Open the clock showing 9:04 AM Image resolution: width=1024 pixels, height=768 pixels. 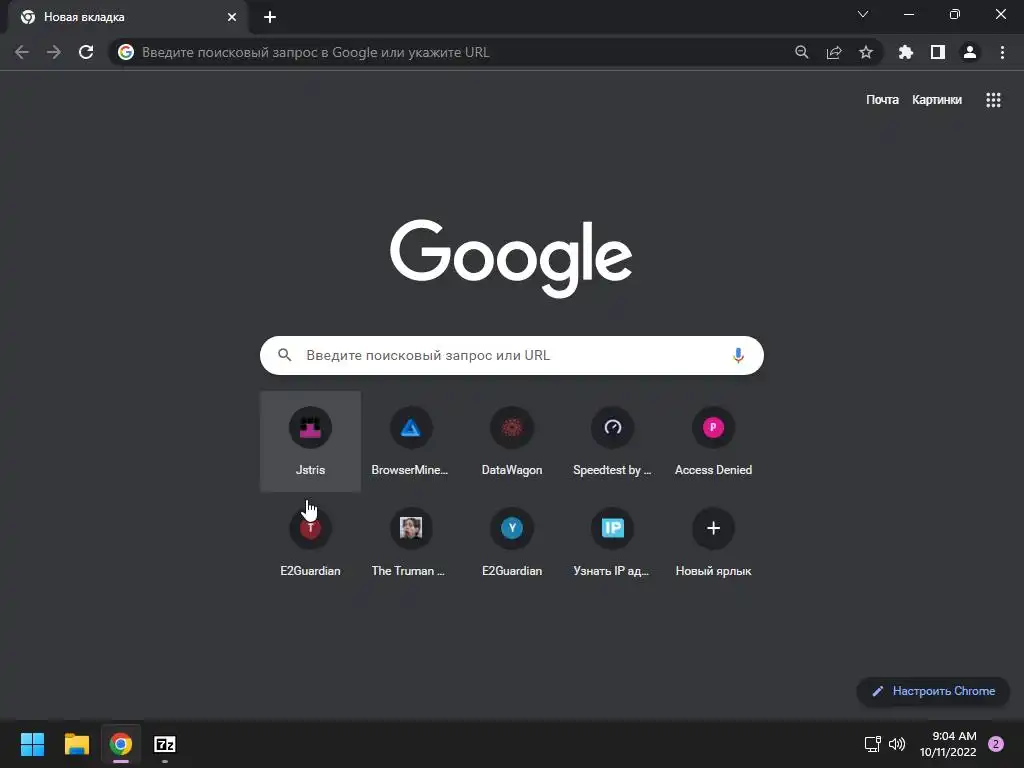pyautogui.click(x=948, y=744)
